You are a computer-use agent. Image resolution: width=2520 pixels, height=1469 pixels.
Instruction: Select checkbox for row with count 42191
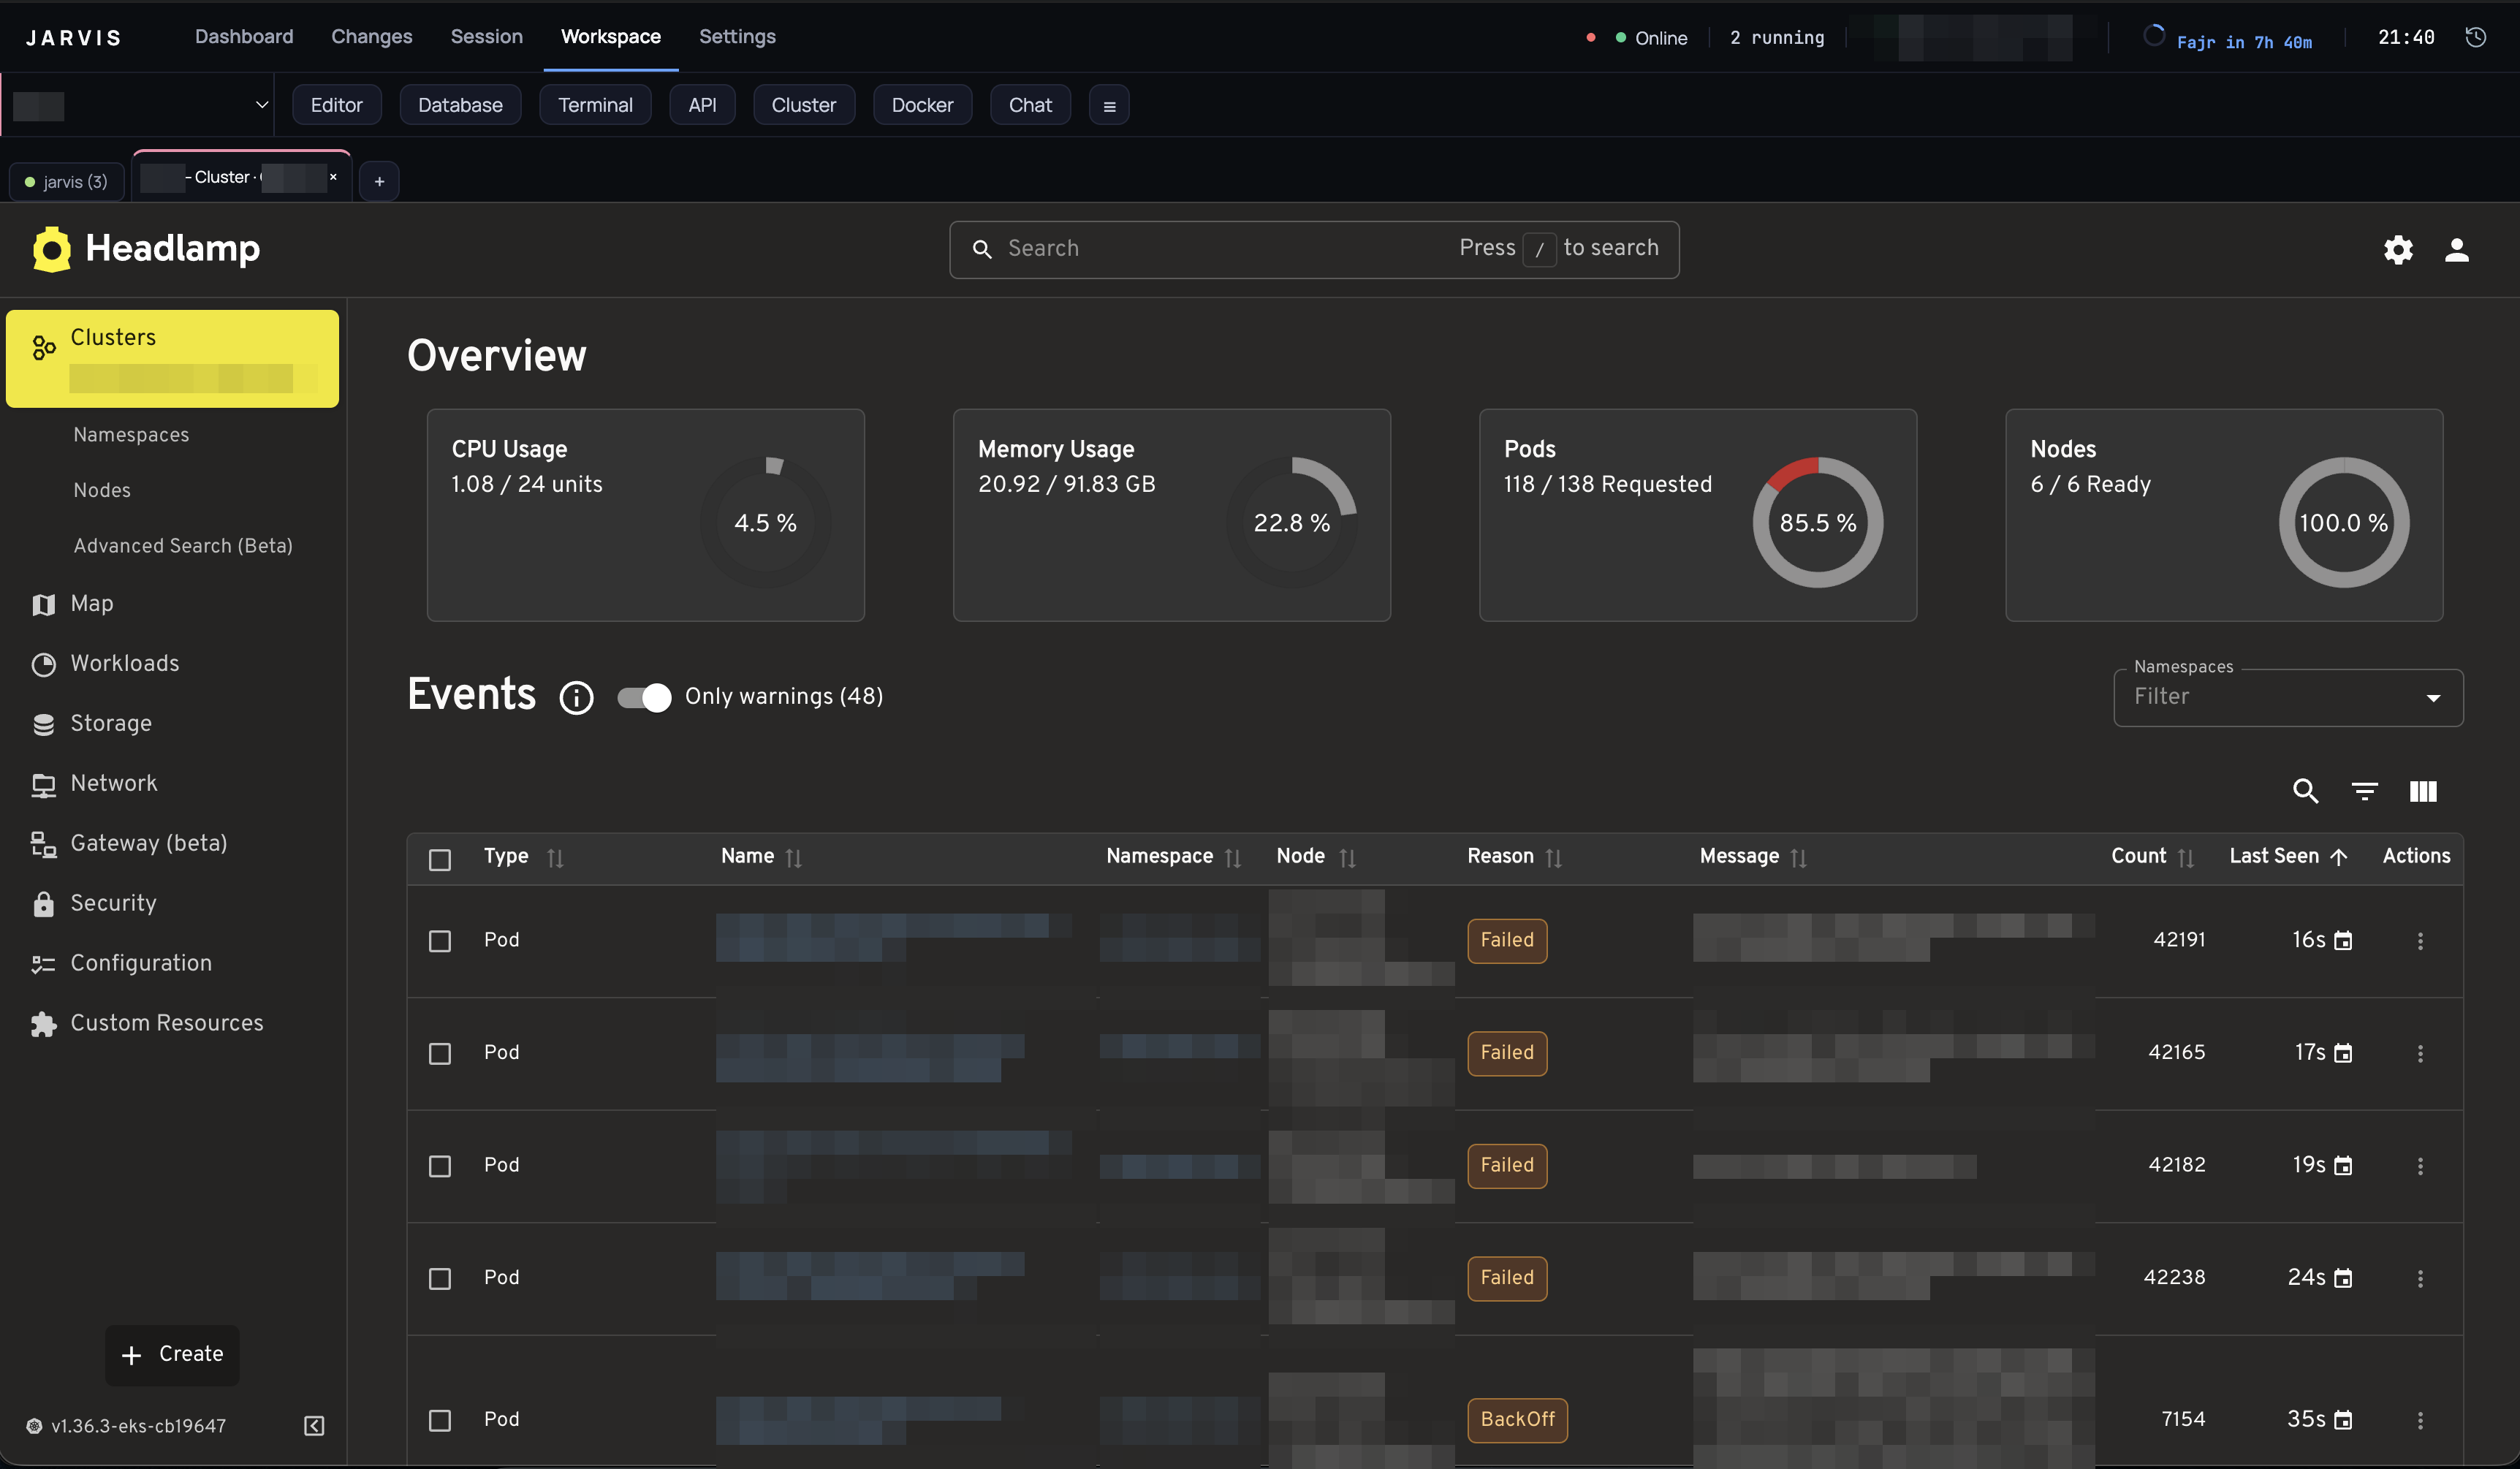click(440, 941)
